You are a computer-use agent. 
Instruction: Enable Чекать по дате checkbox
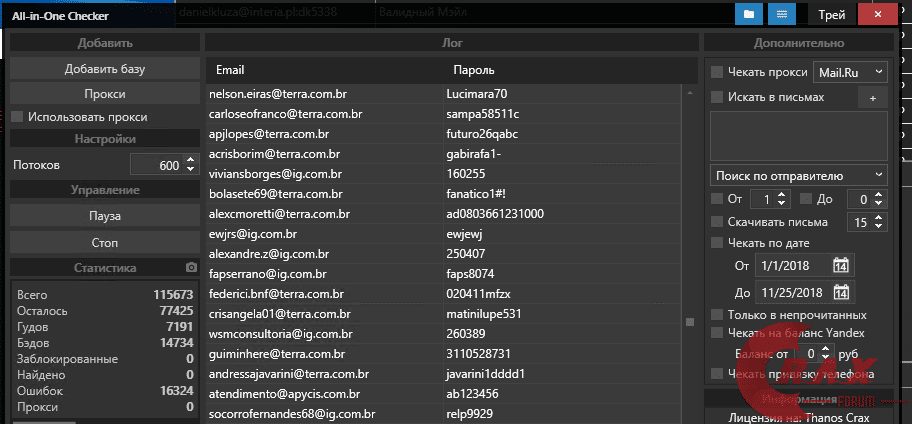coord(717,243)
